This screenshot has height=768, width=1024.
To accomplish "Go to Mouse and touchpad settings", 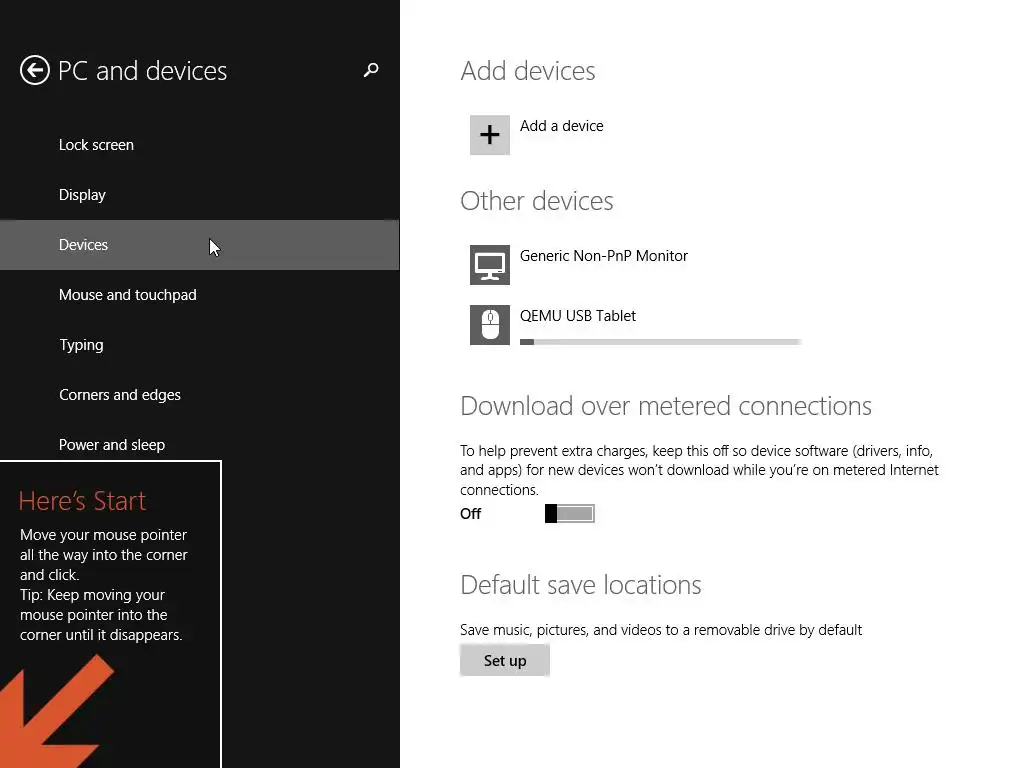I will (x=128, y=295).
